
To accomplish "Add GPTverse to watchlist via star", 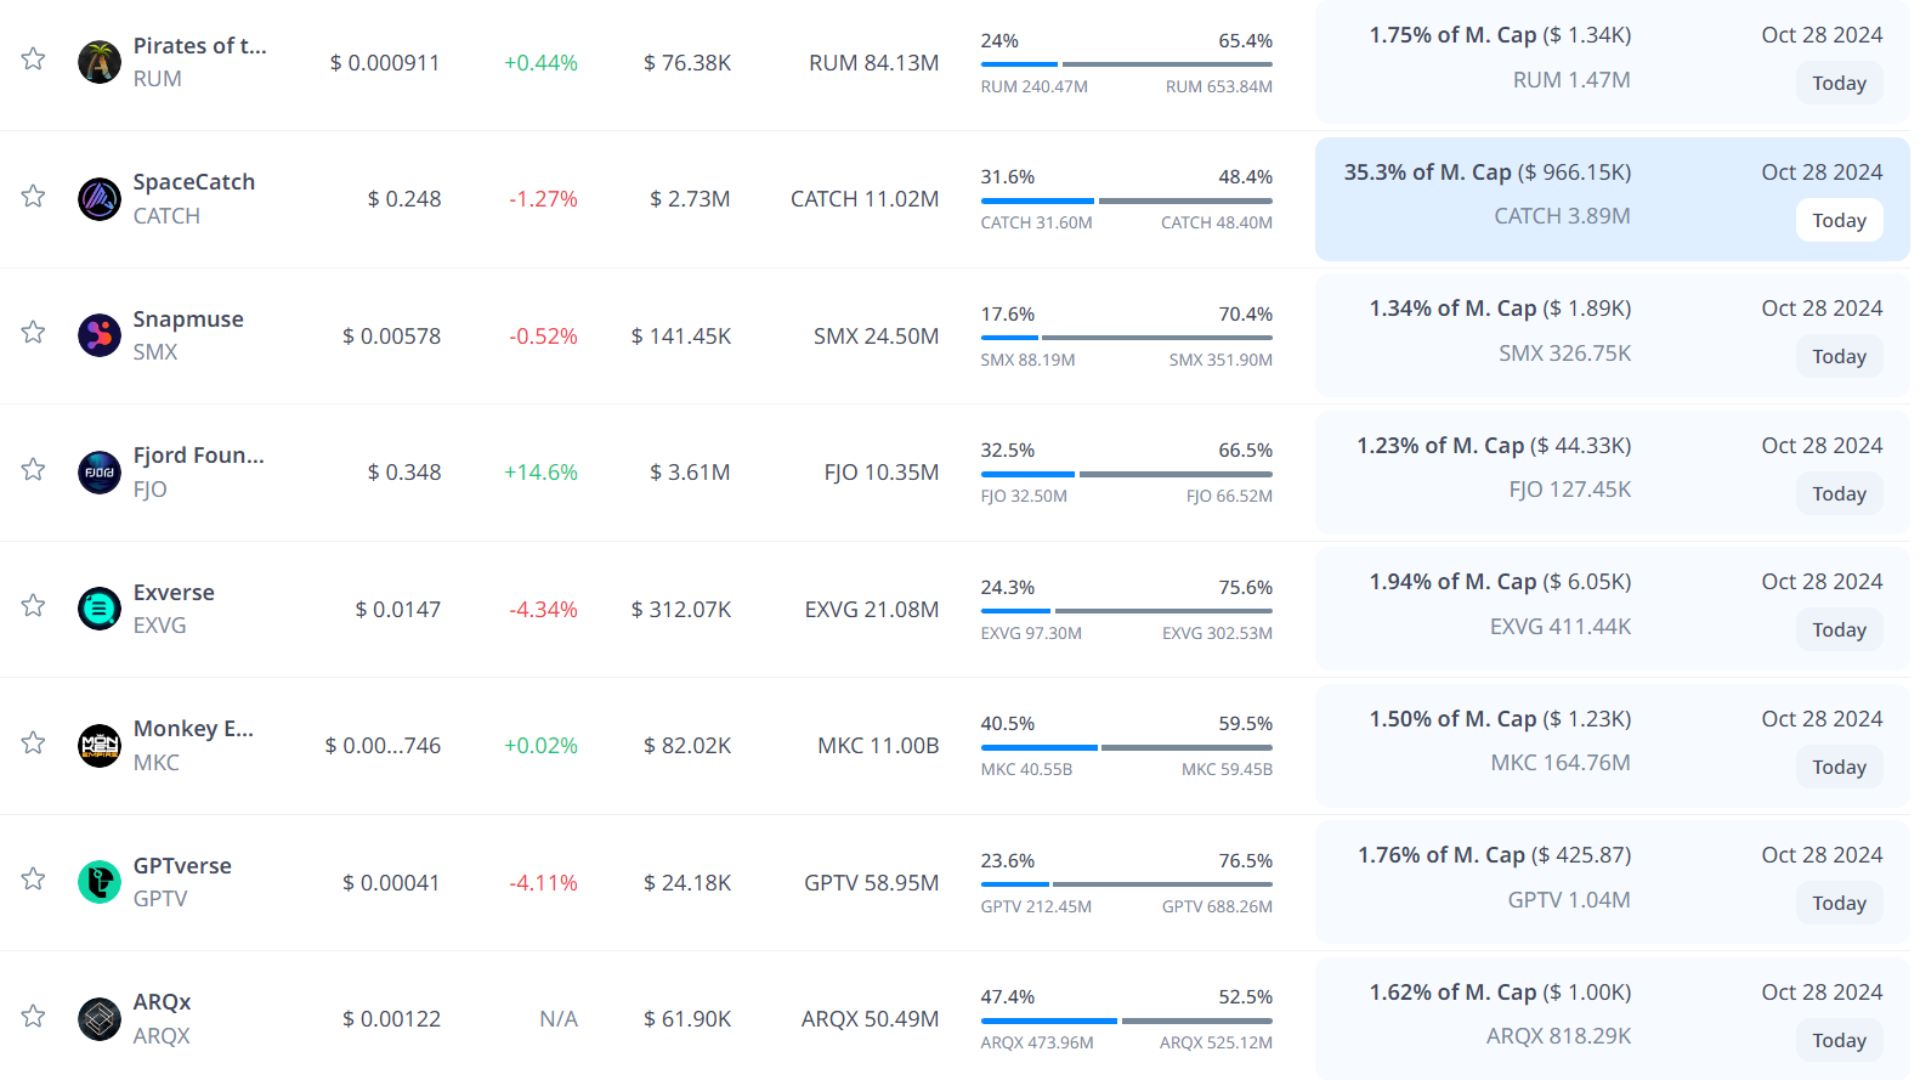I will [33, 879].
